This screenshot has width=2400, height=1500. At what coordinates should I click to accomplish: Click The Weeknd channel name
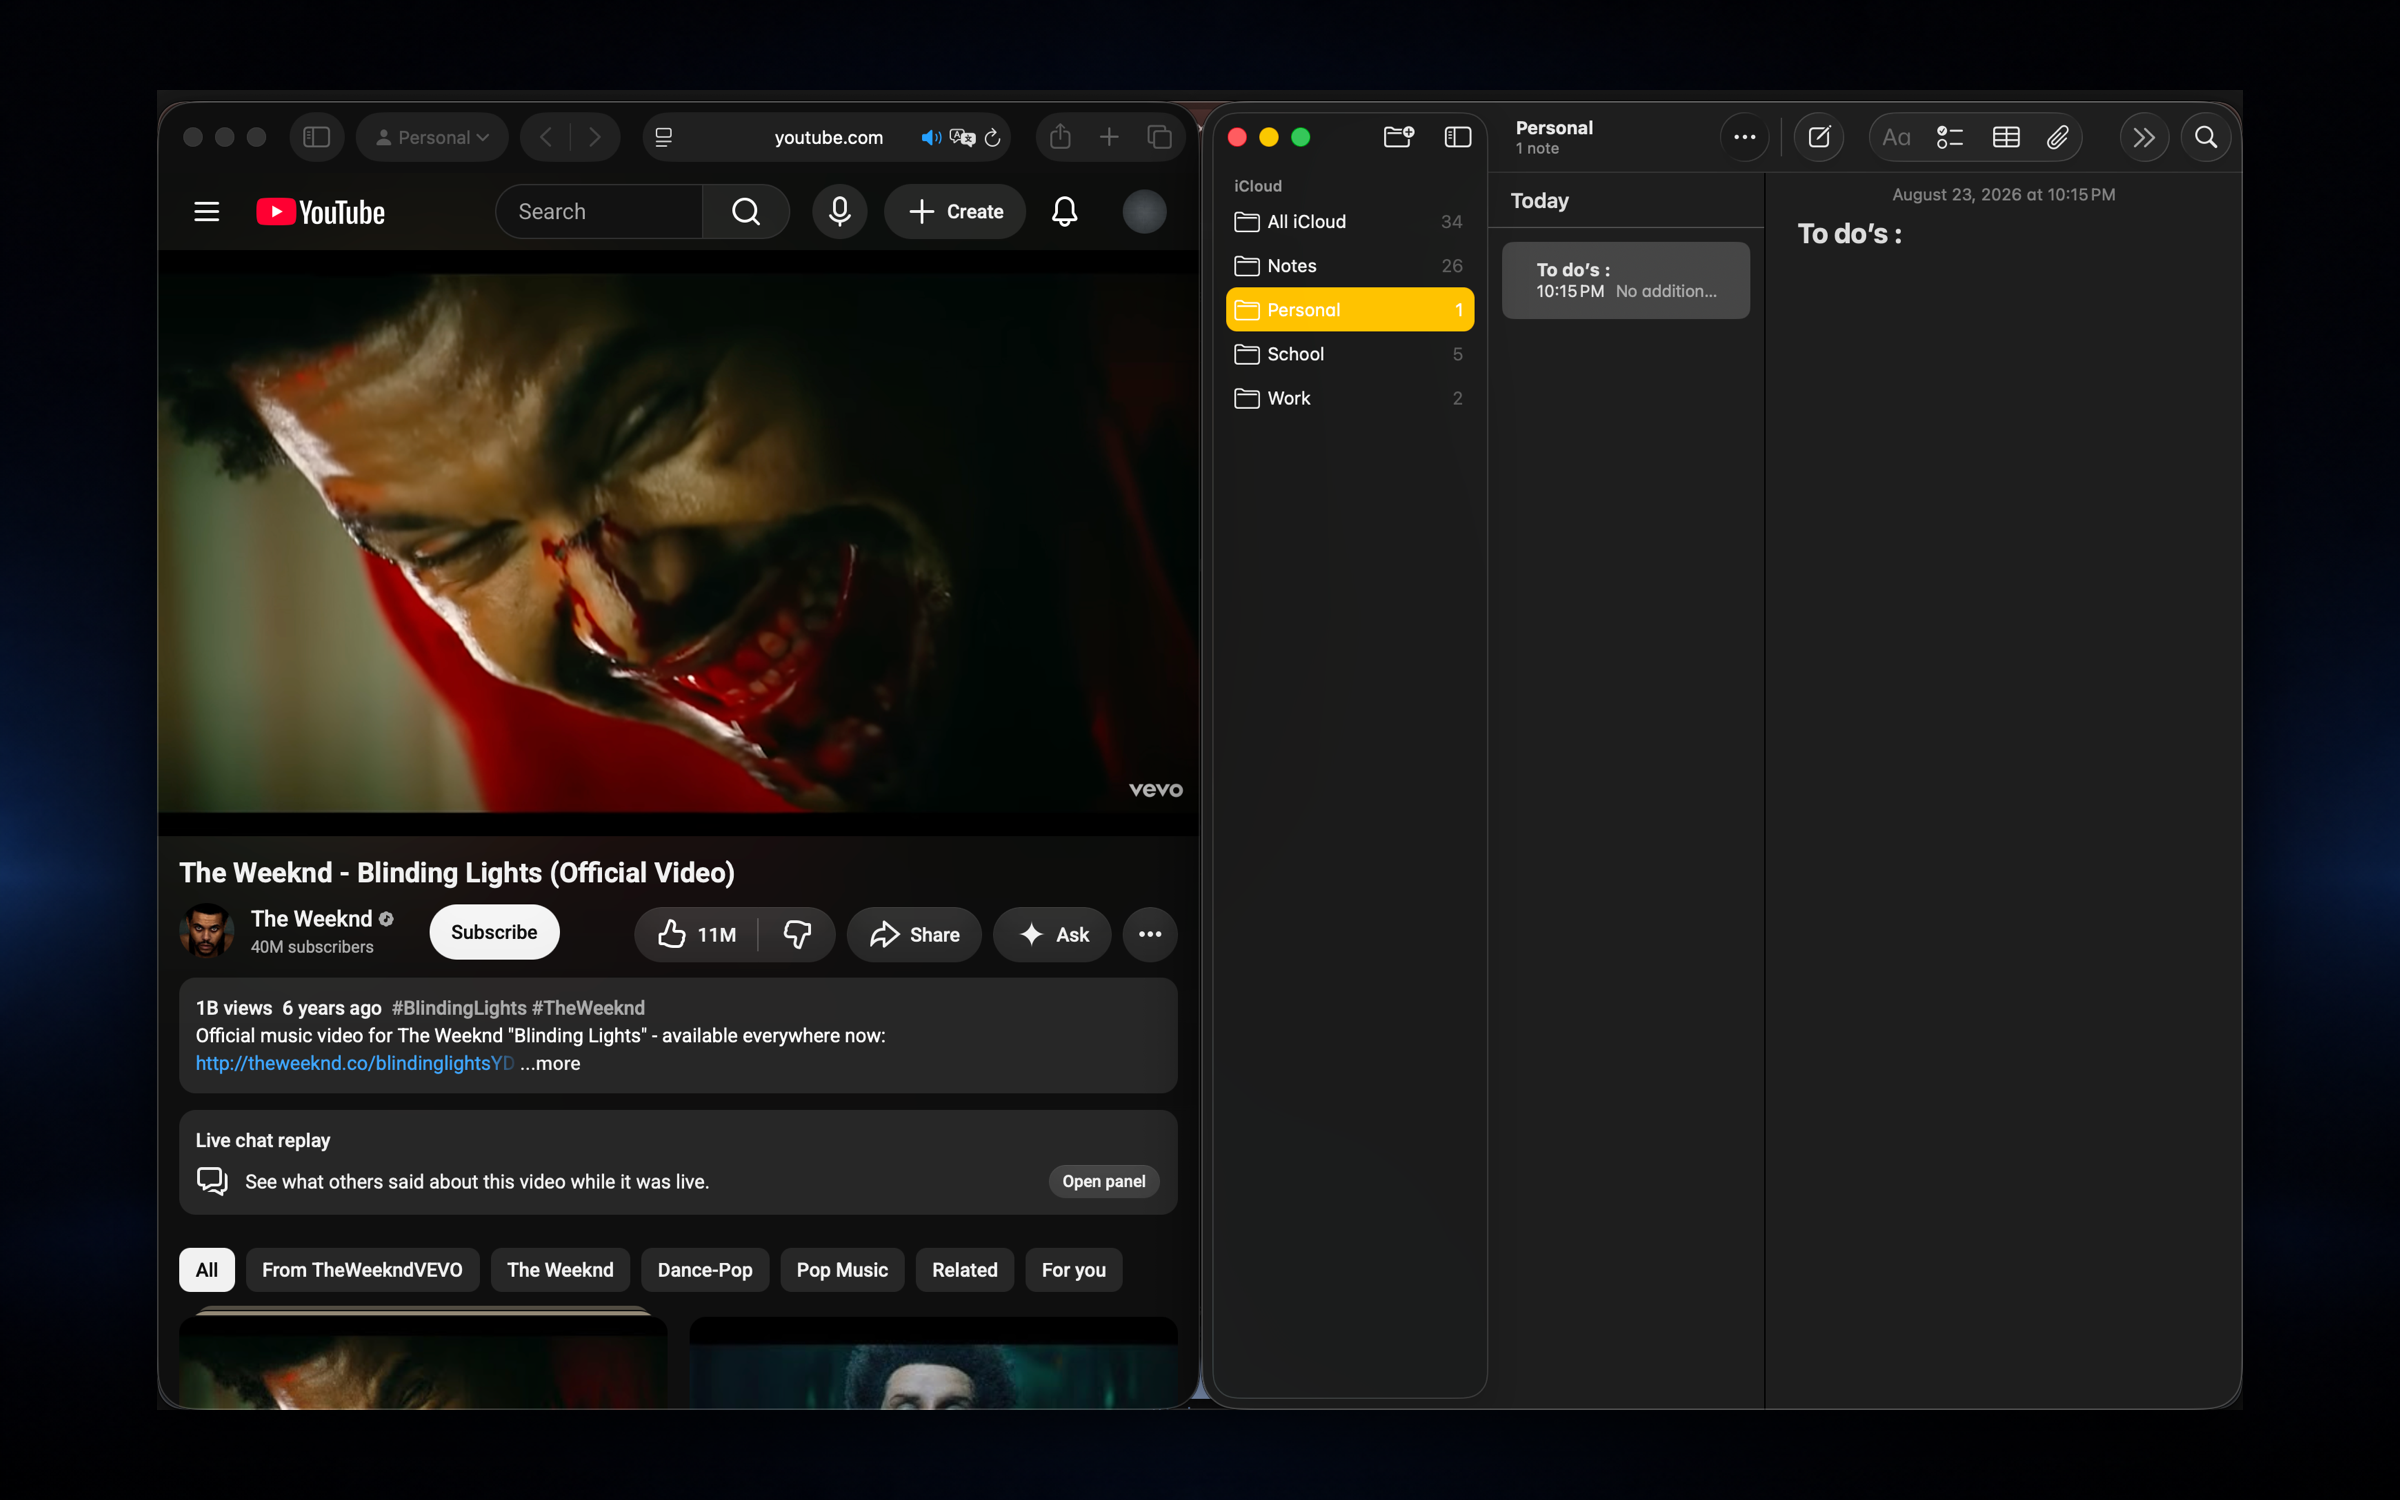coord(311,919)
